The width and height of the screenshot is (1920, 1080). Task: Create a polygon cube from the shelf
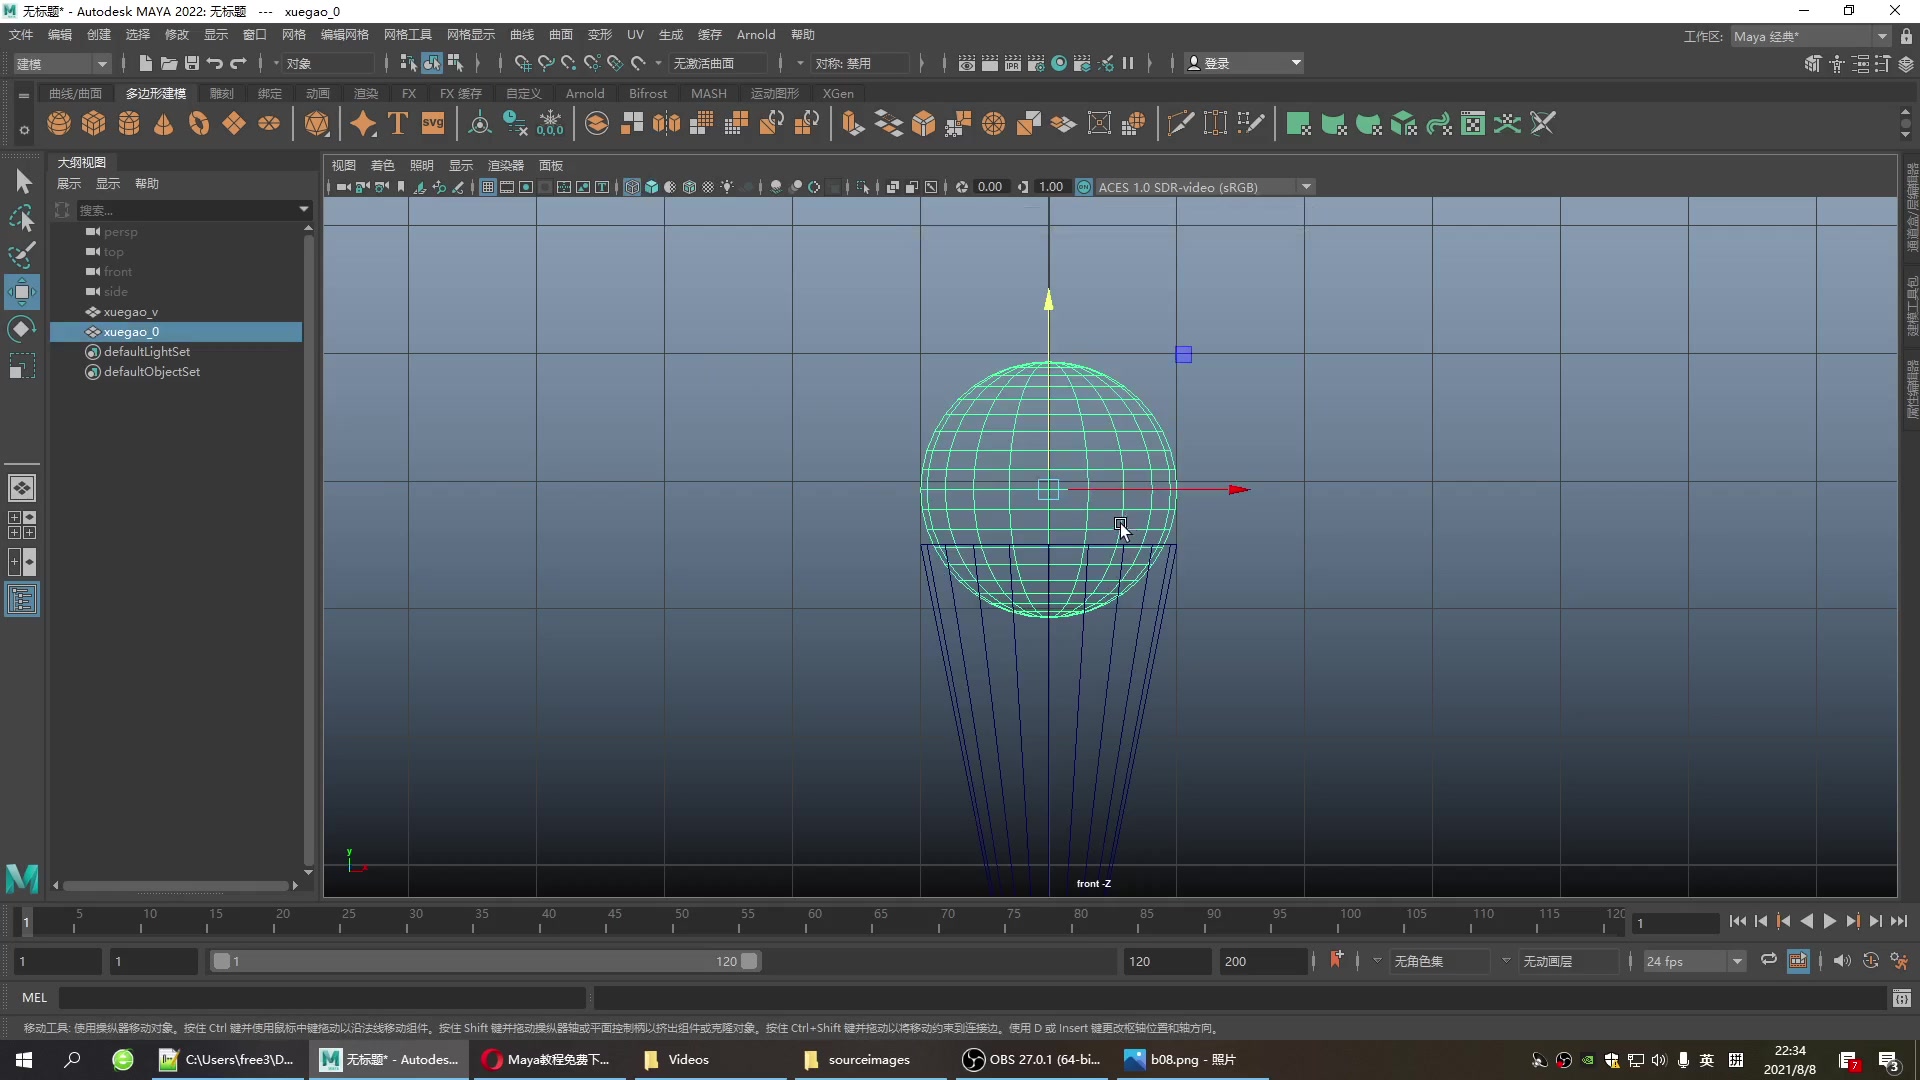[94, 124]
